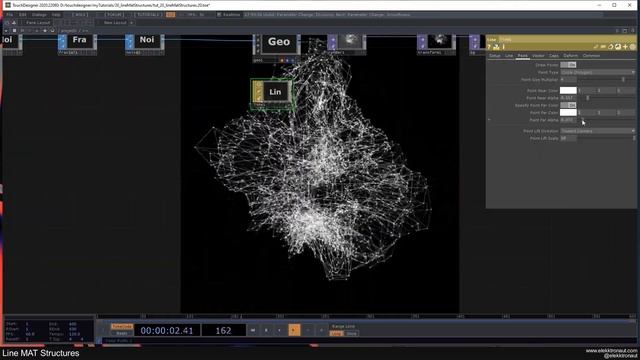This screenshot has width=640, height=360.
Task: Open parameter help question mark icon
Action: point(489,47)
